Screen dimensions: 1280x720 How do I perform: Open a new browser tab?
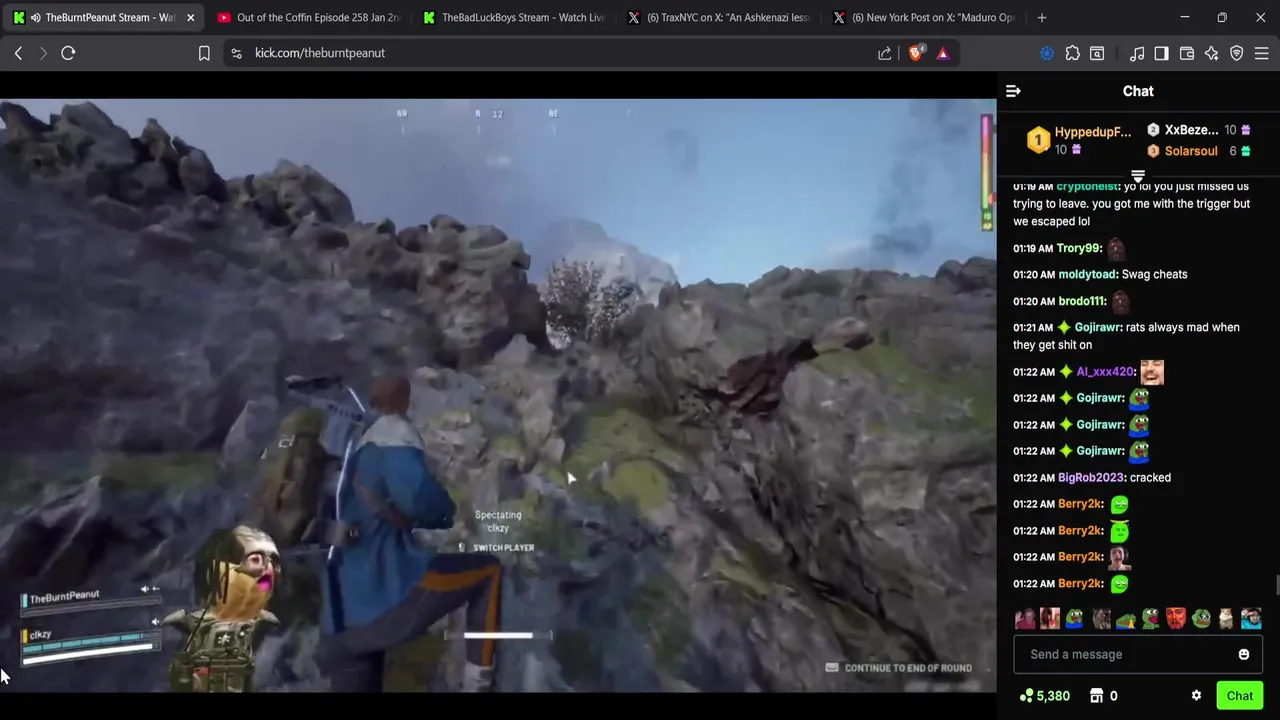[x=1042, y=18]
